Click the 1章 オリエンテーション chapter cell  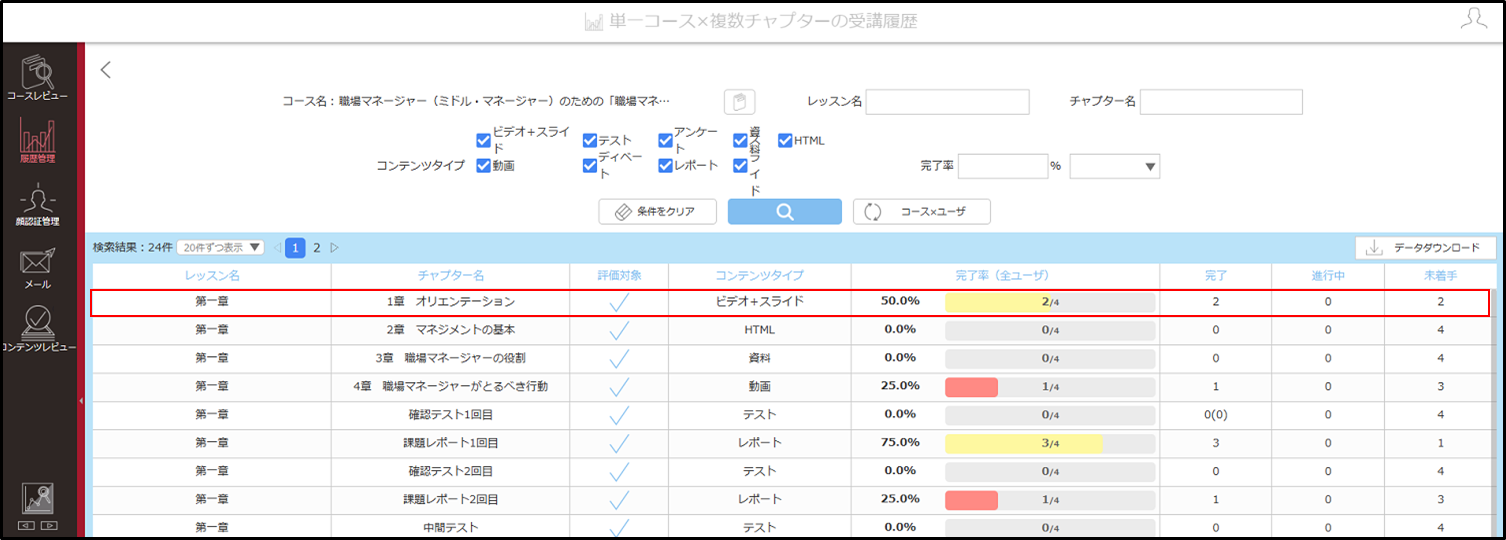[451, 301]
